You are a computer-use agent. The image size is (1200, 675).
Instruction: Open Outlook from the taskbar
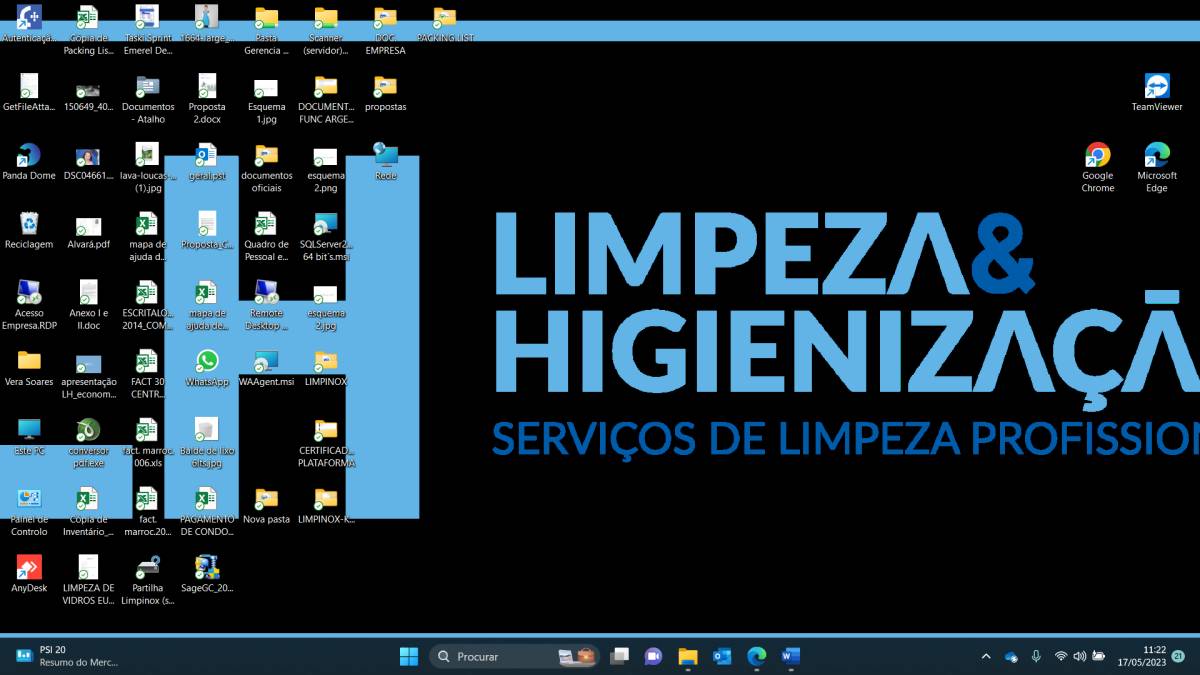[722, 656]
